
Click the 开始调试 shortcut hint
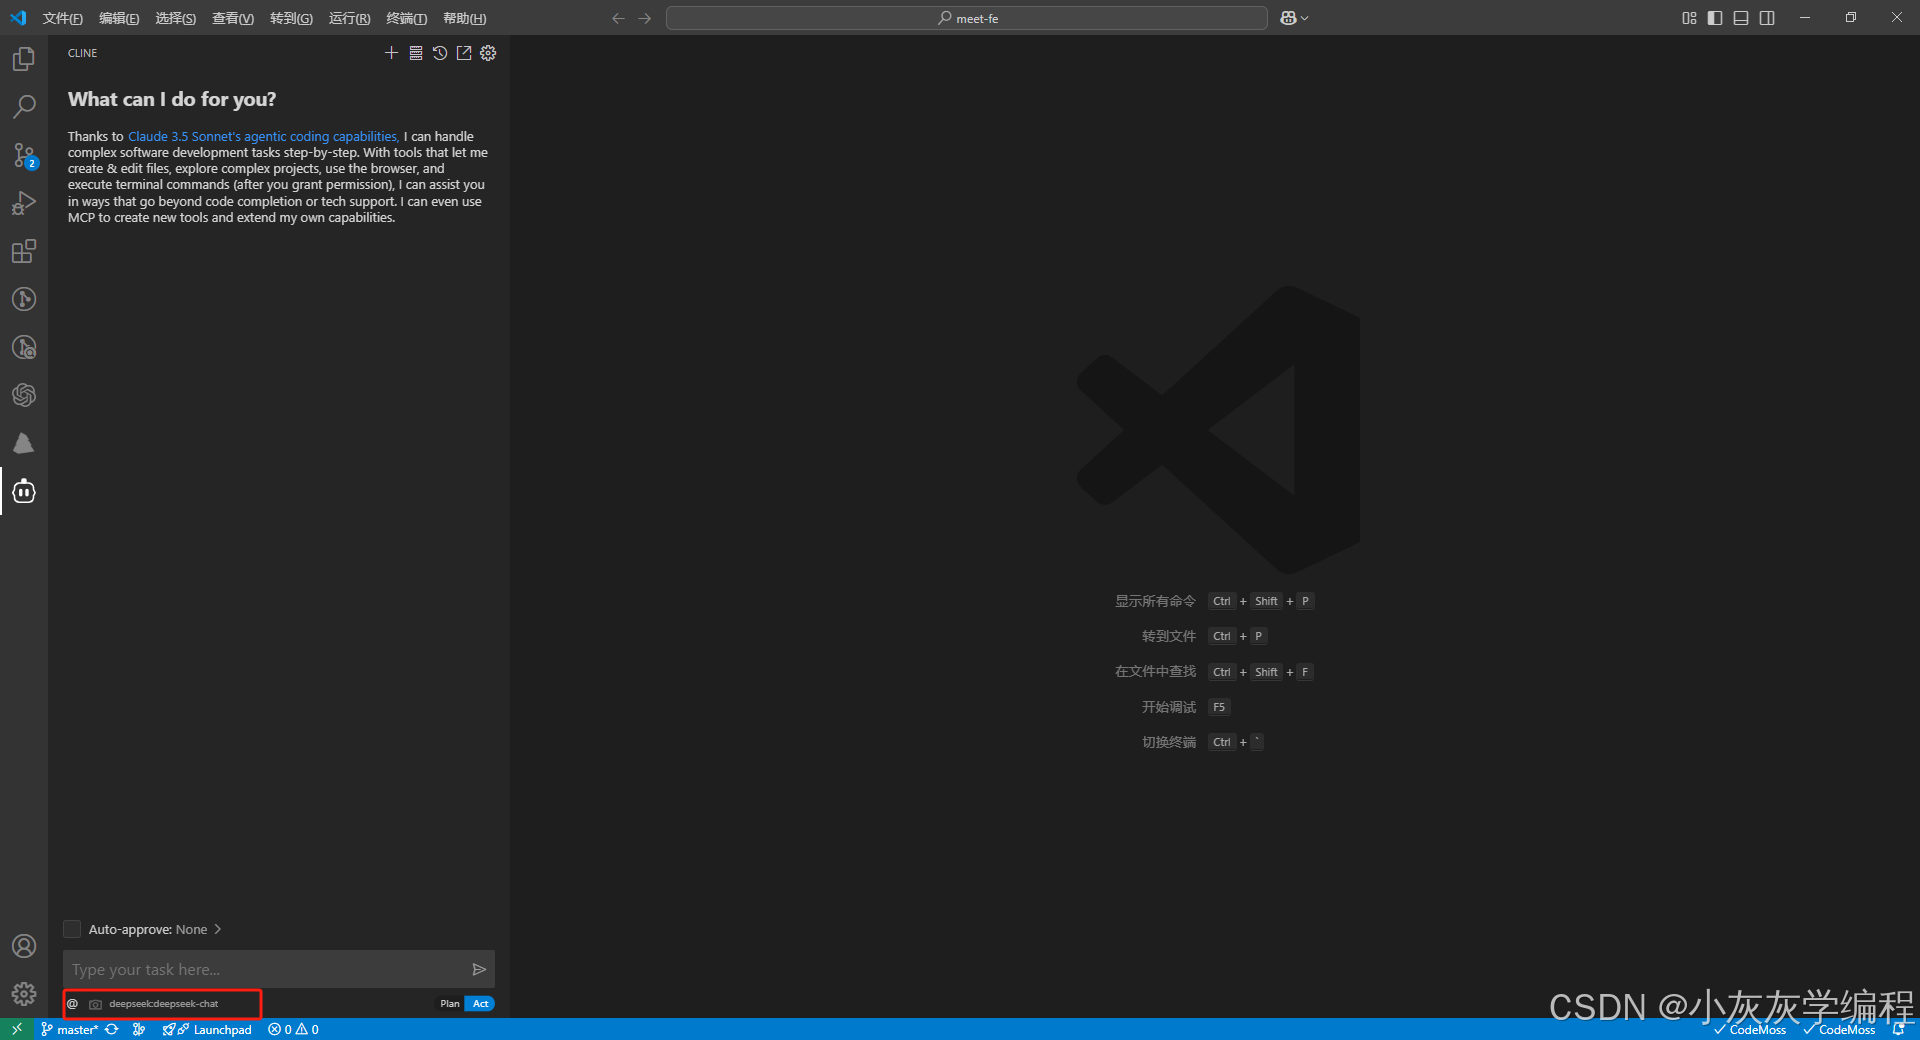(x=1169, y=707)
